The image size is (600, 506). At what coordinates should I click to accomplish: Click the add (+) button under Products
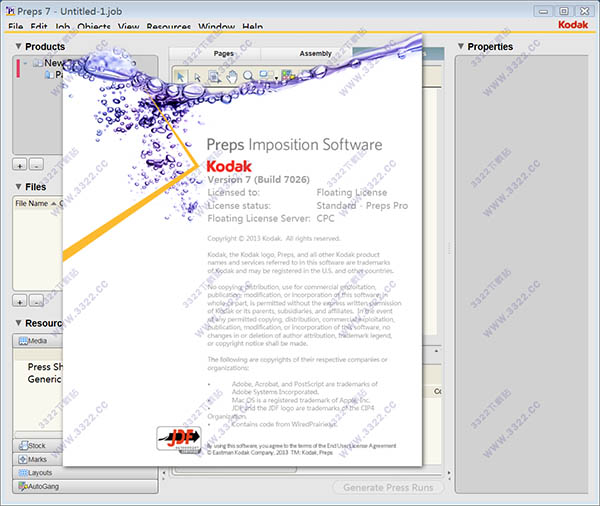point(20,164)
